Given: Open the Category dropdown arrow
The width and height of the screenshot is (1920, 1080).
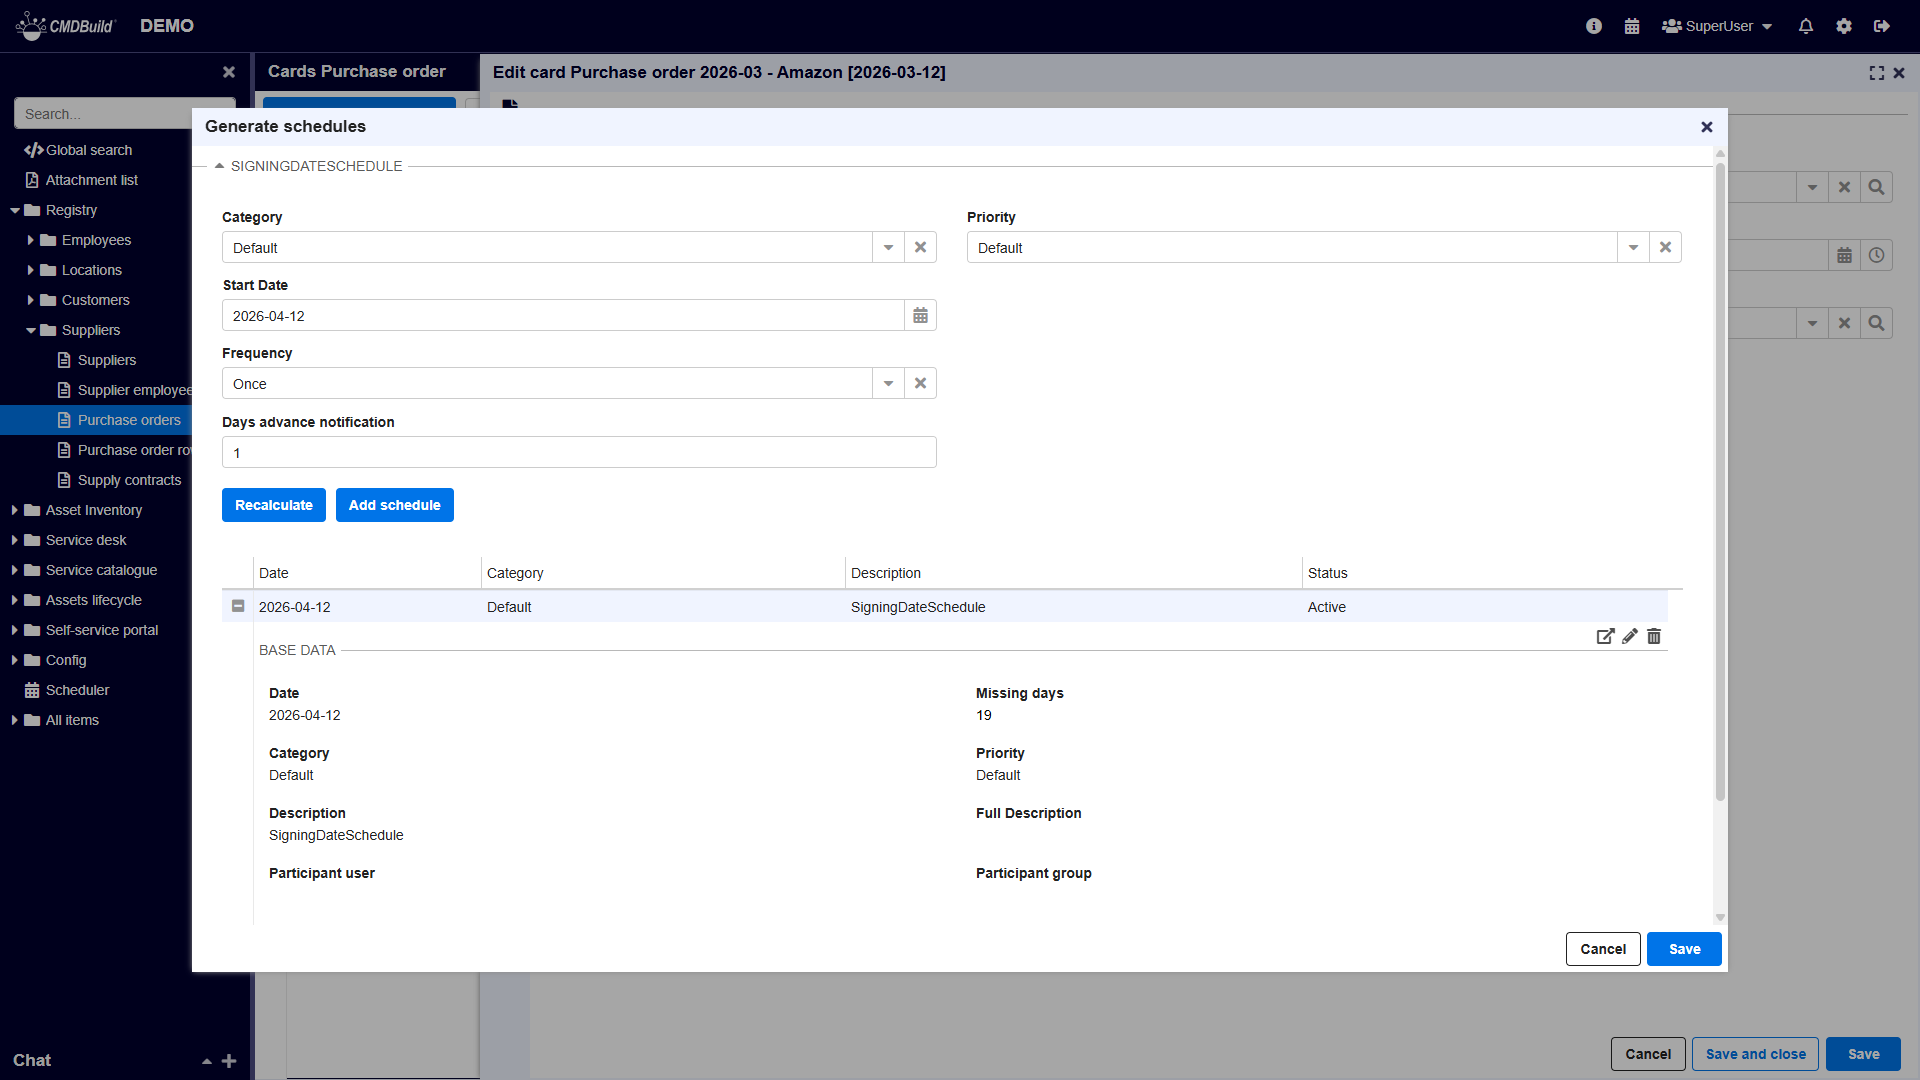Looking at the screenshot, I should click(888, 248).
